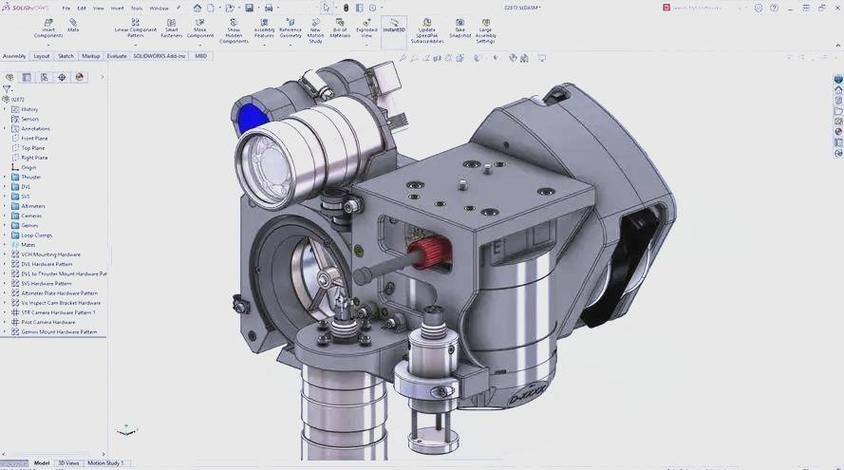Switch to DisplayManager color ball tab
This screenshot has width=844, height=470.
tap(80, 77)
